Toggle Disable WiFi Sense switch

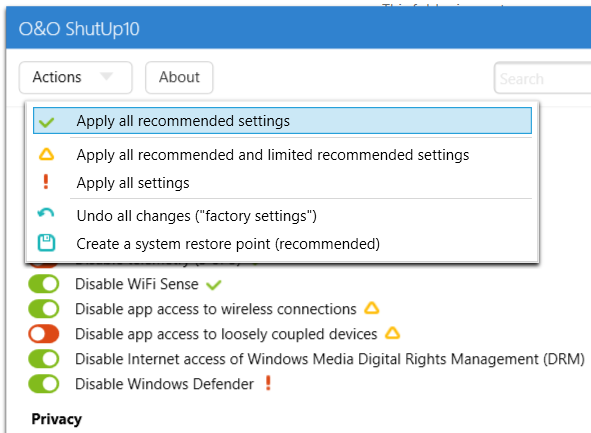point(44,284)
